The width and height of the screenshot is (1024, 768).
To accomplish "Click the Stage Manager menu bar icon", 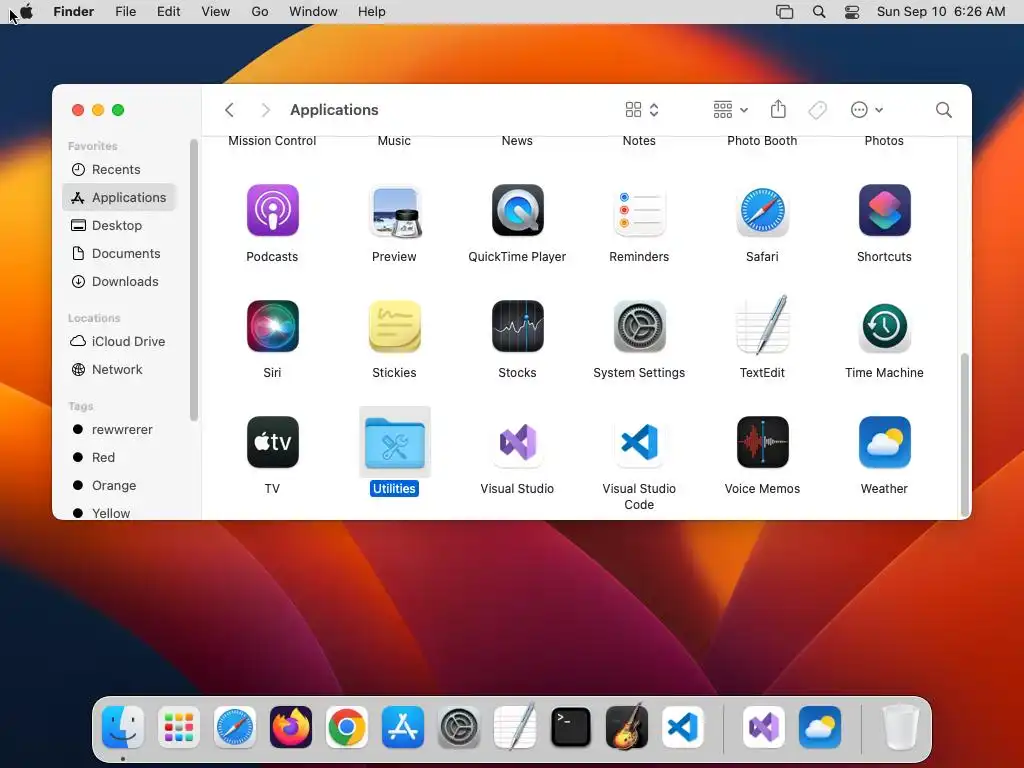I will pos(784,12).
